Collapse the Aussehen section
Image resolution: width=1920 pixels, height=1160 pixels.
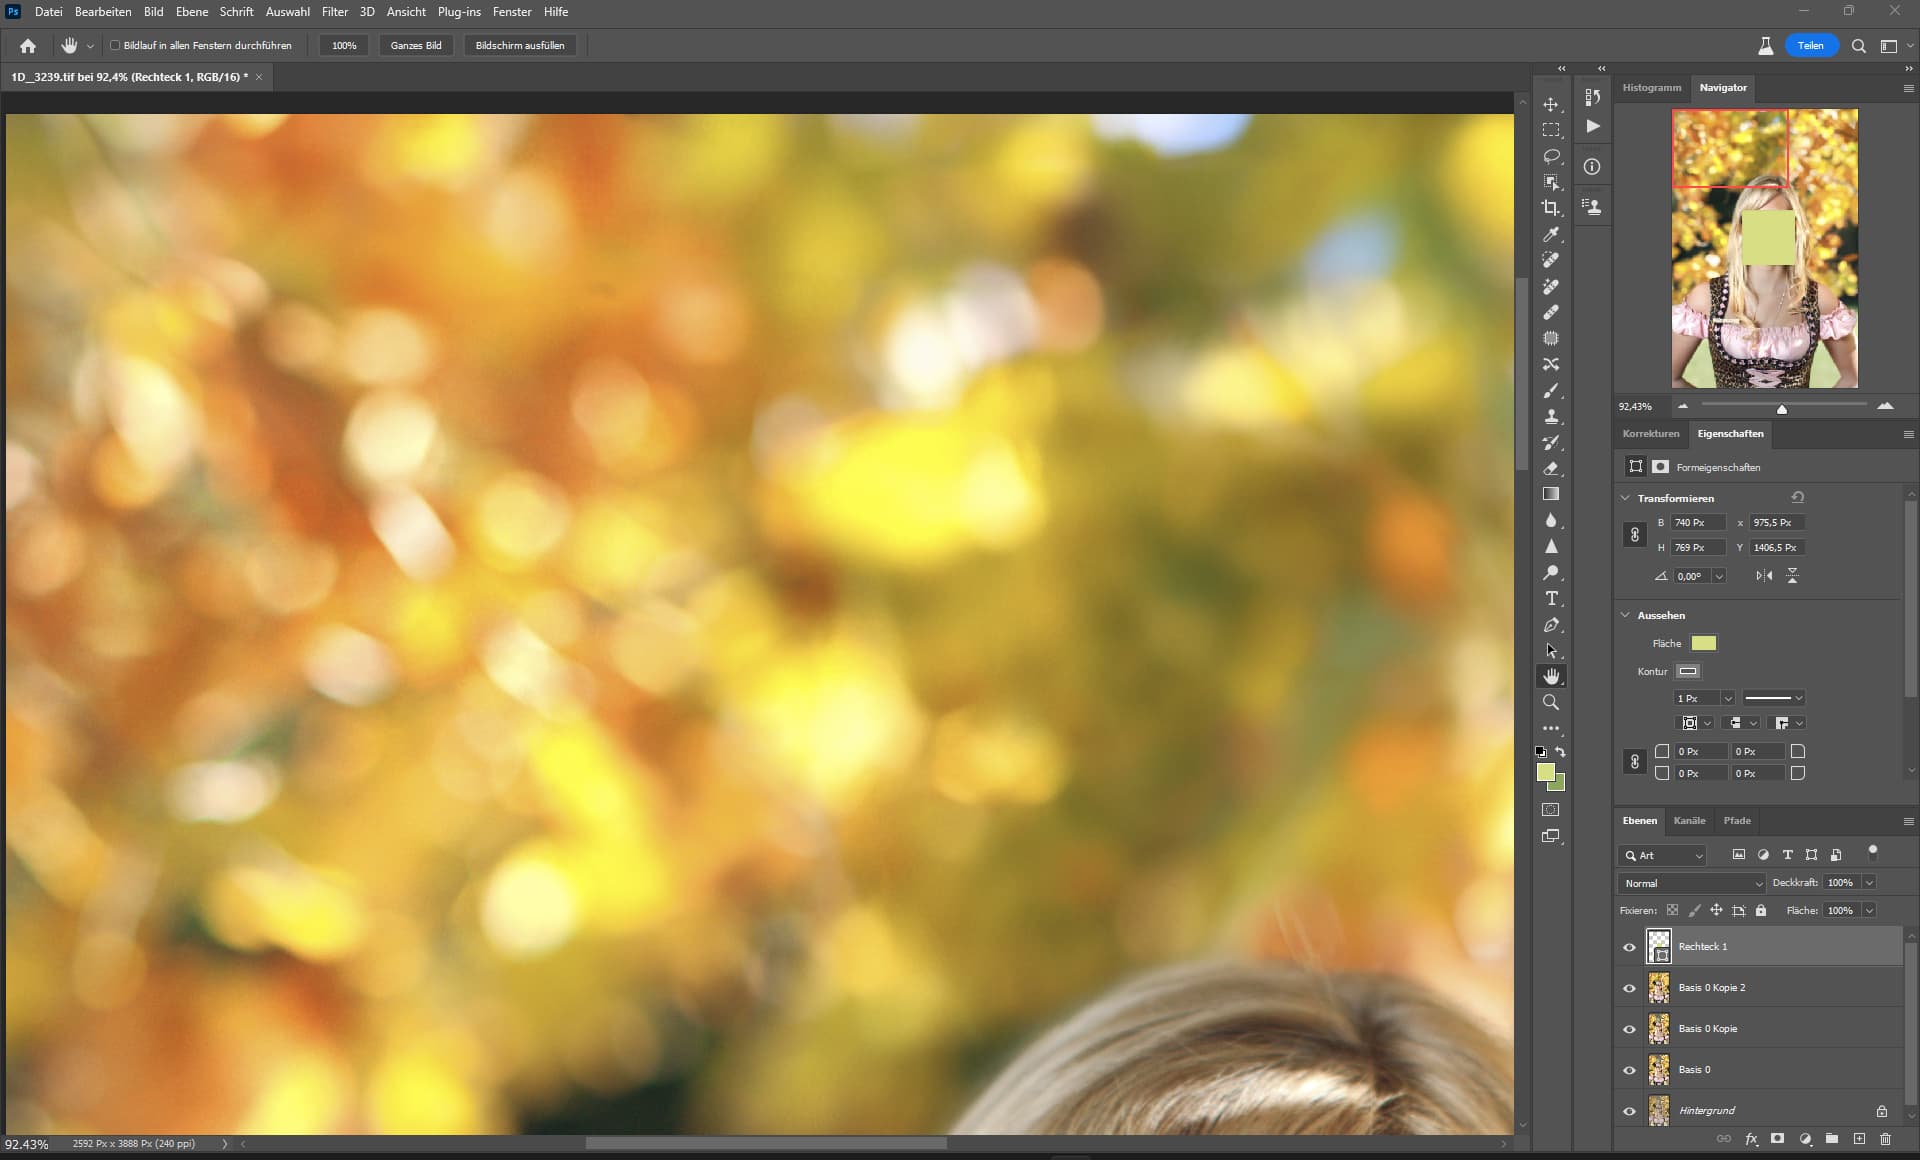tap(1625, 615)
